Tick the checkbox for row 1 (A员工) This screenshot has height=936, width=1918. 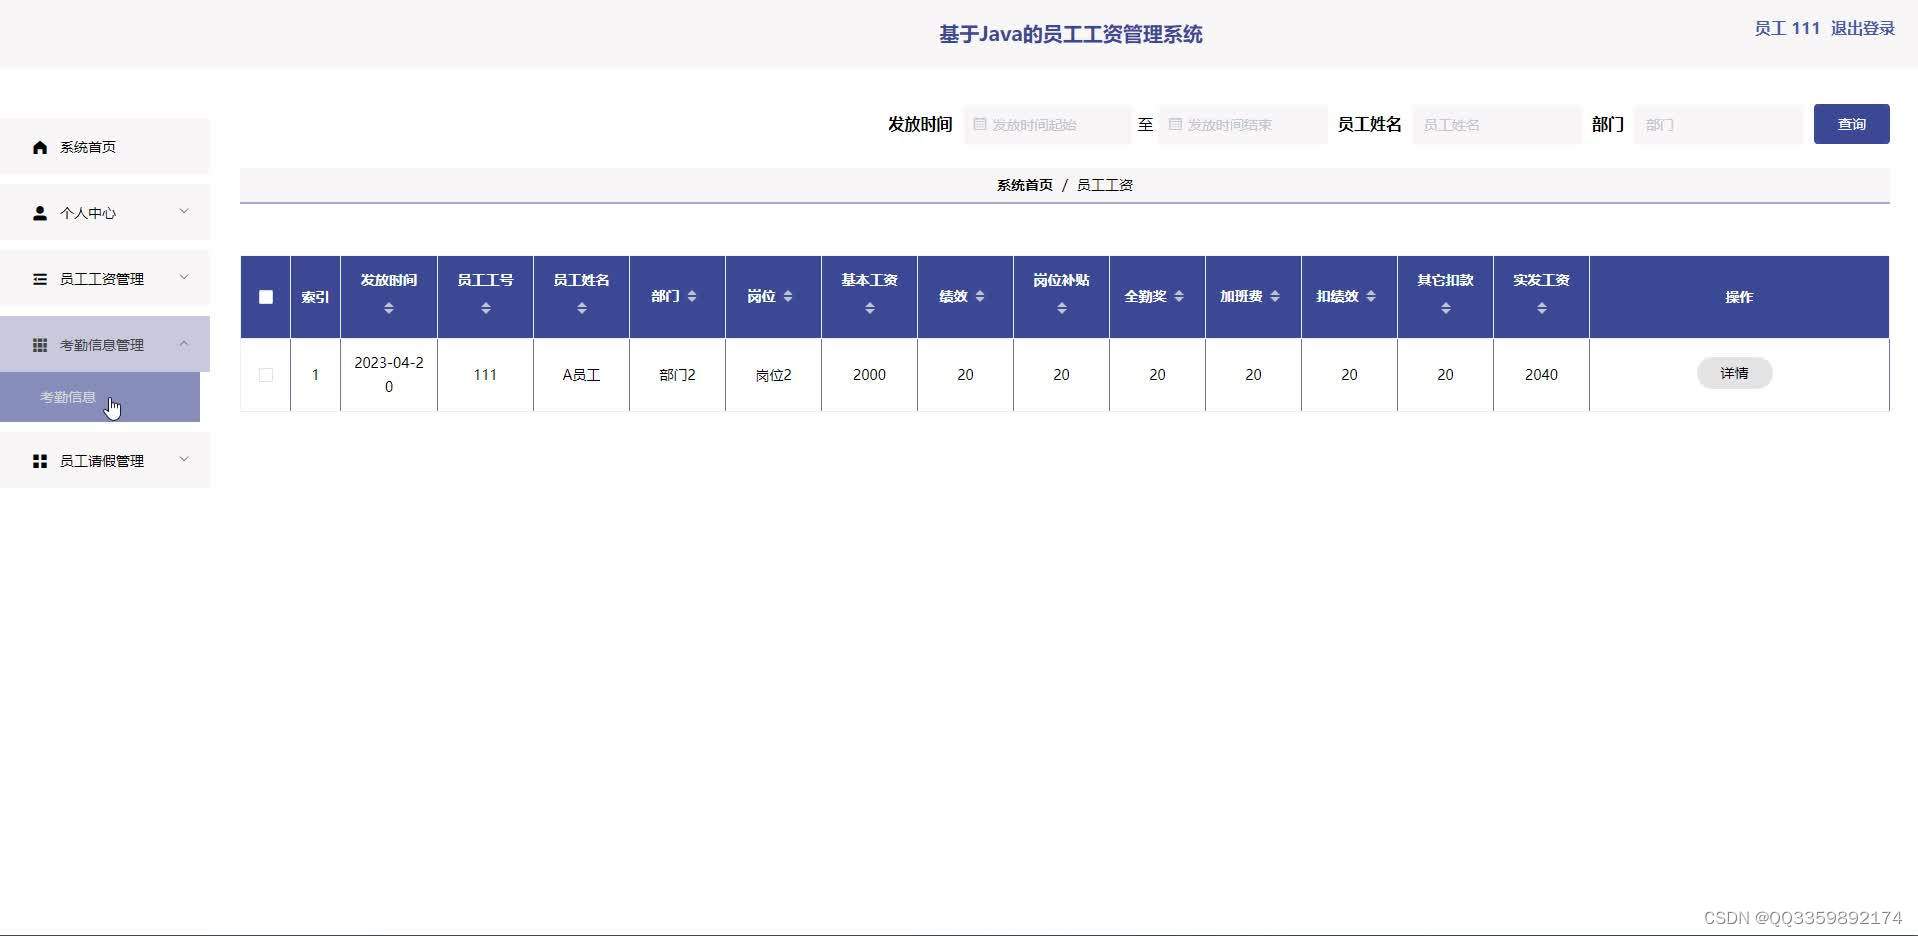click(265, 375)
